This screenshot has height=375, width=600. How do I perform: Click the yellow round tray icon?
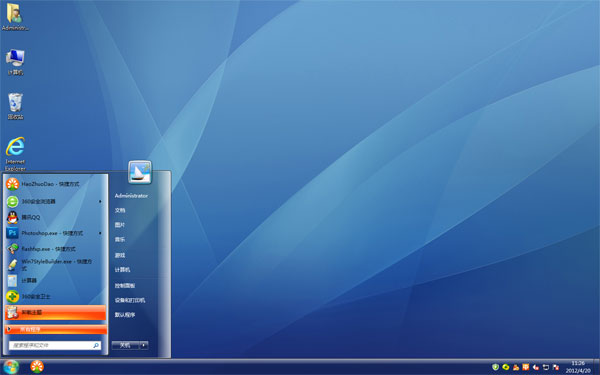[x=505, y=367]
